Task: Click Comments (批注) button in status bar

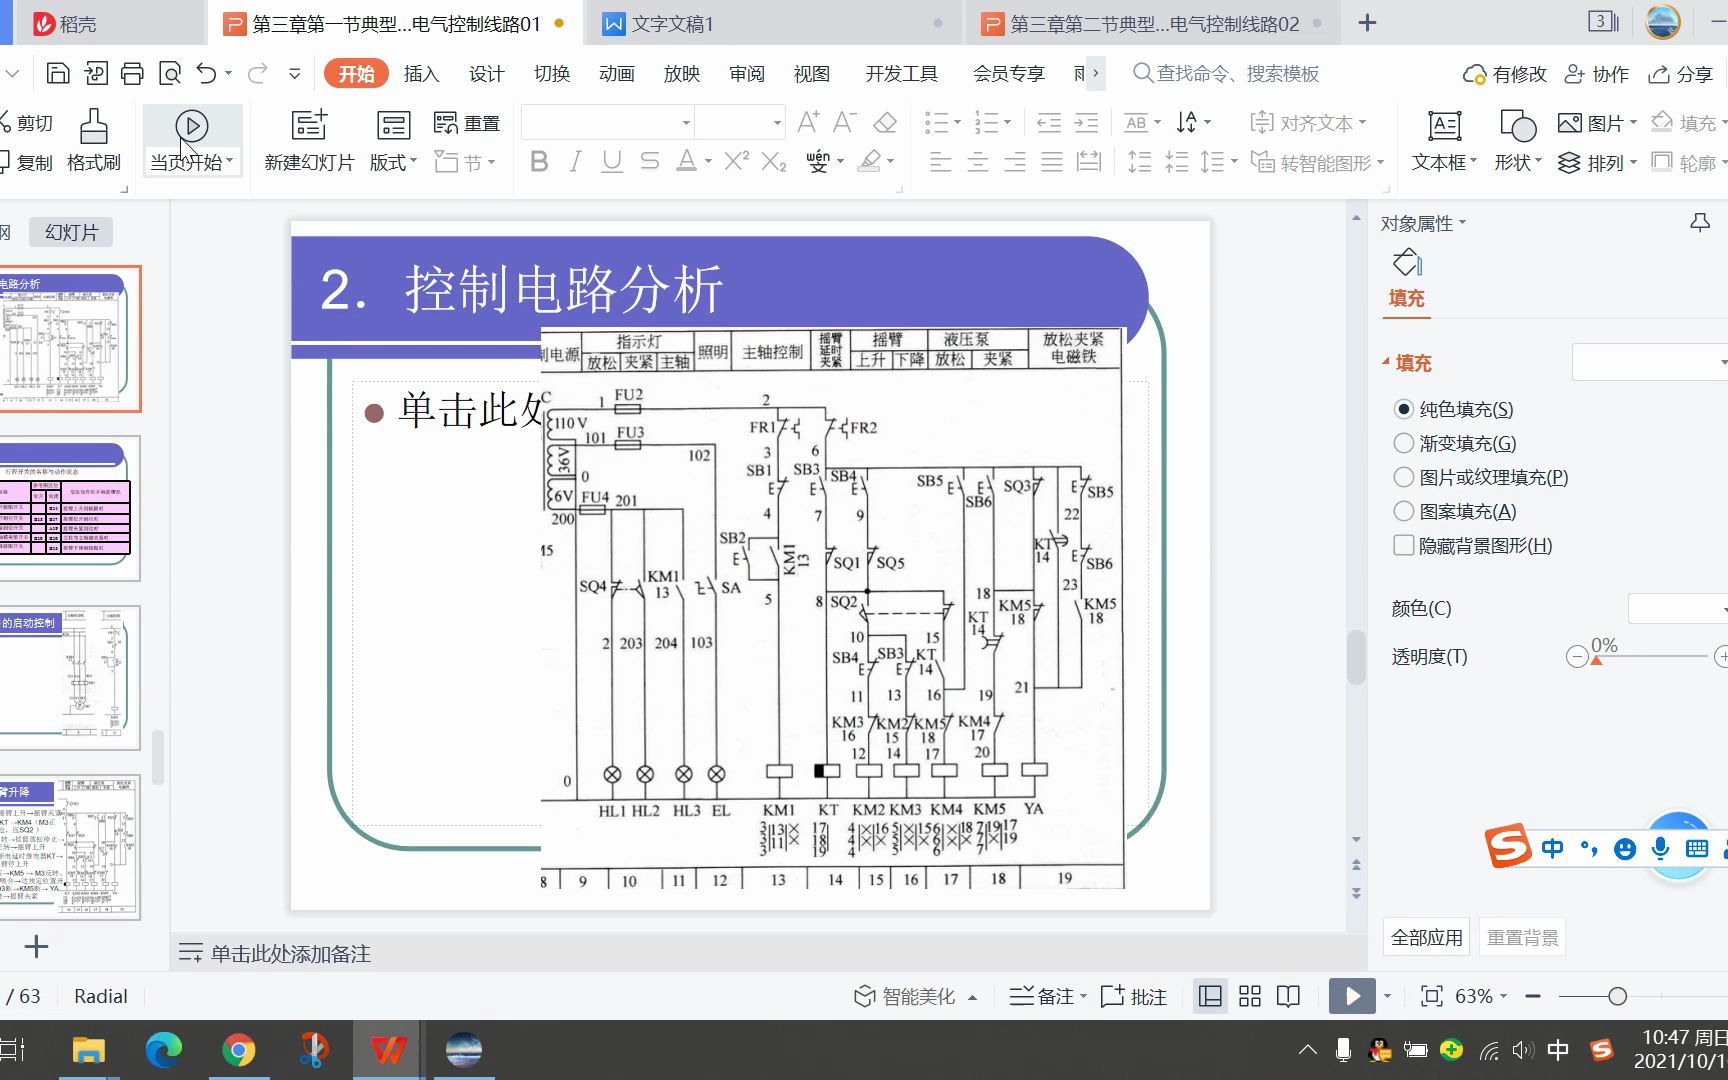Action: point(1134,996)
